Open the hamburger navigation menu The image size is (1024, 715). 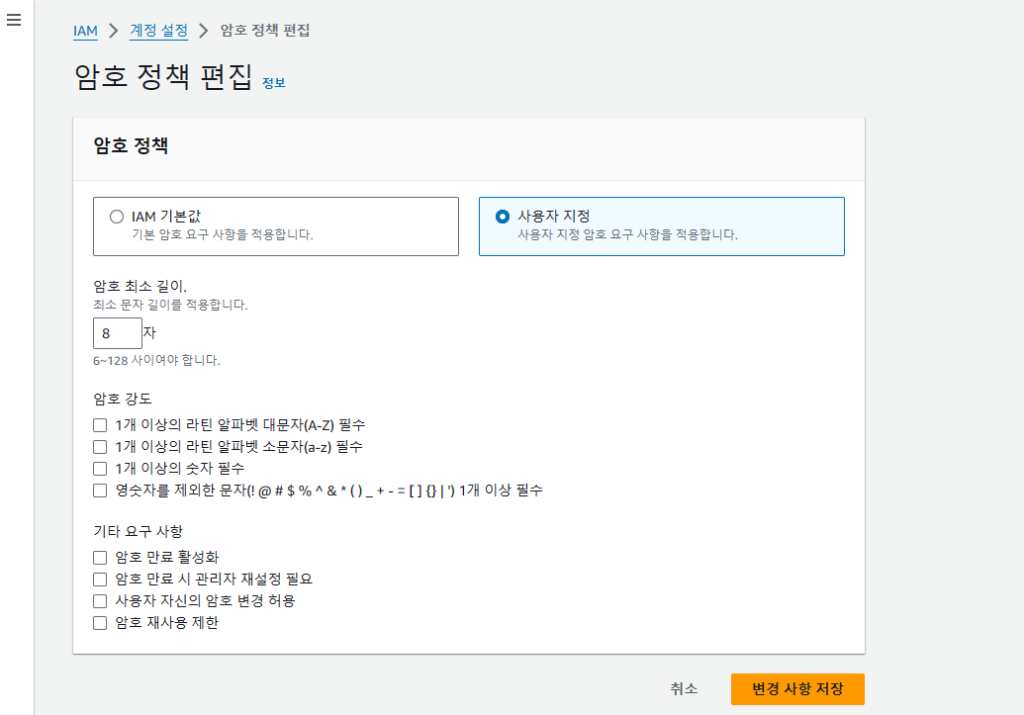point(14,20)
